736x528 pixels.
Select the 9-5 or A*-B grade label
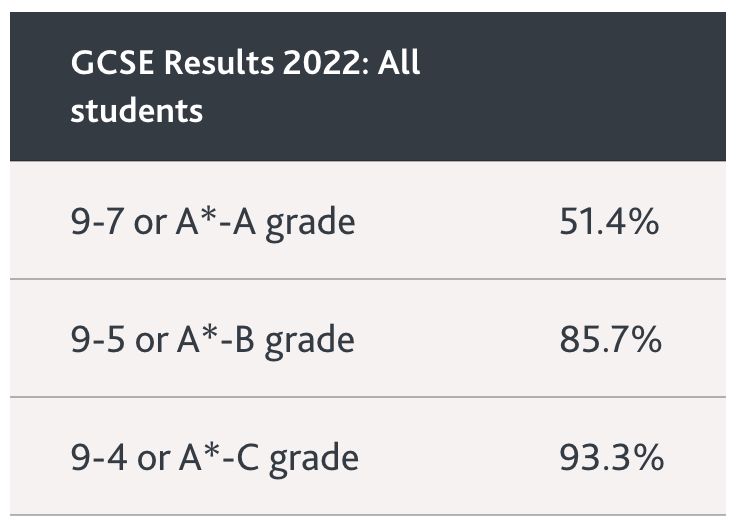(x=213, y=340)
